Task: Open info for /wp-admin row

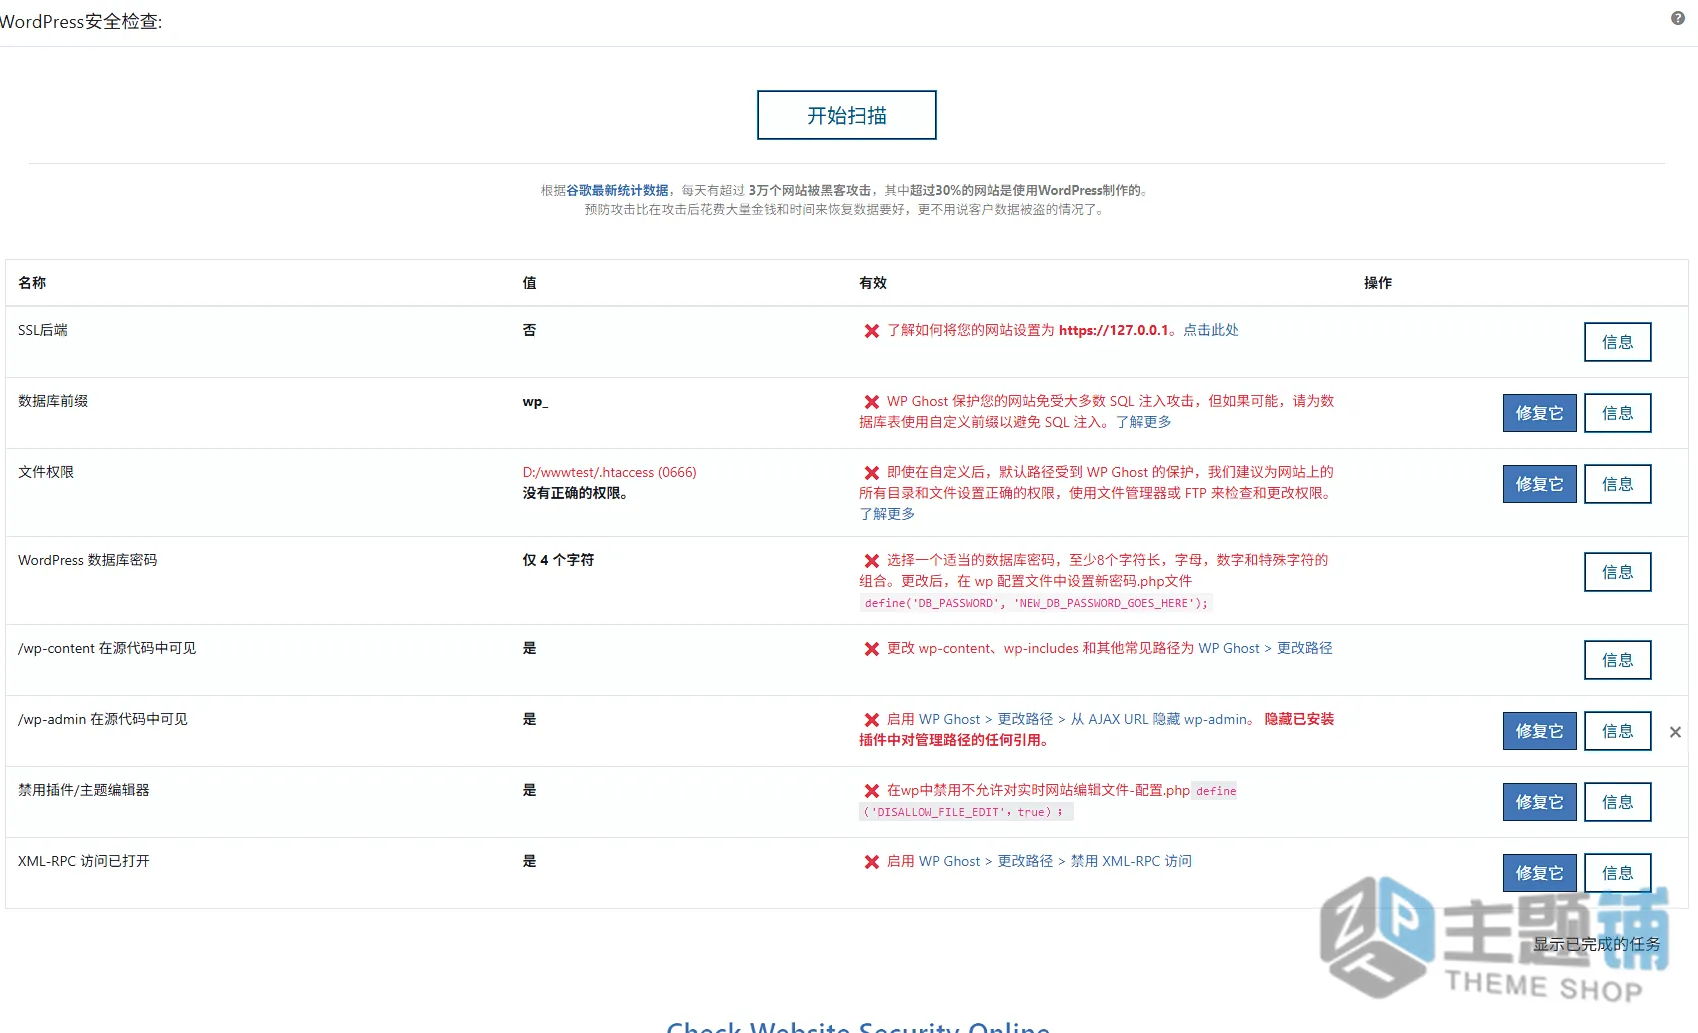Action: (1618, 731)
